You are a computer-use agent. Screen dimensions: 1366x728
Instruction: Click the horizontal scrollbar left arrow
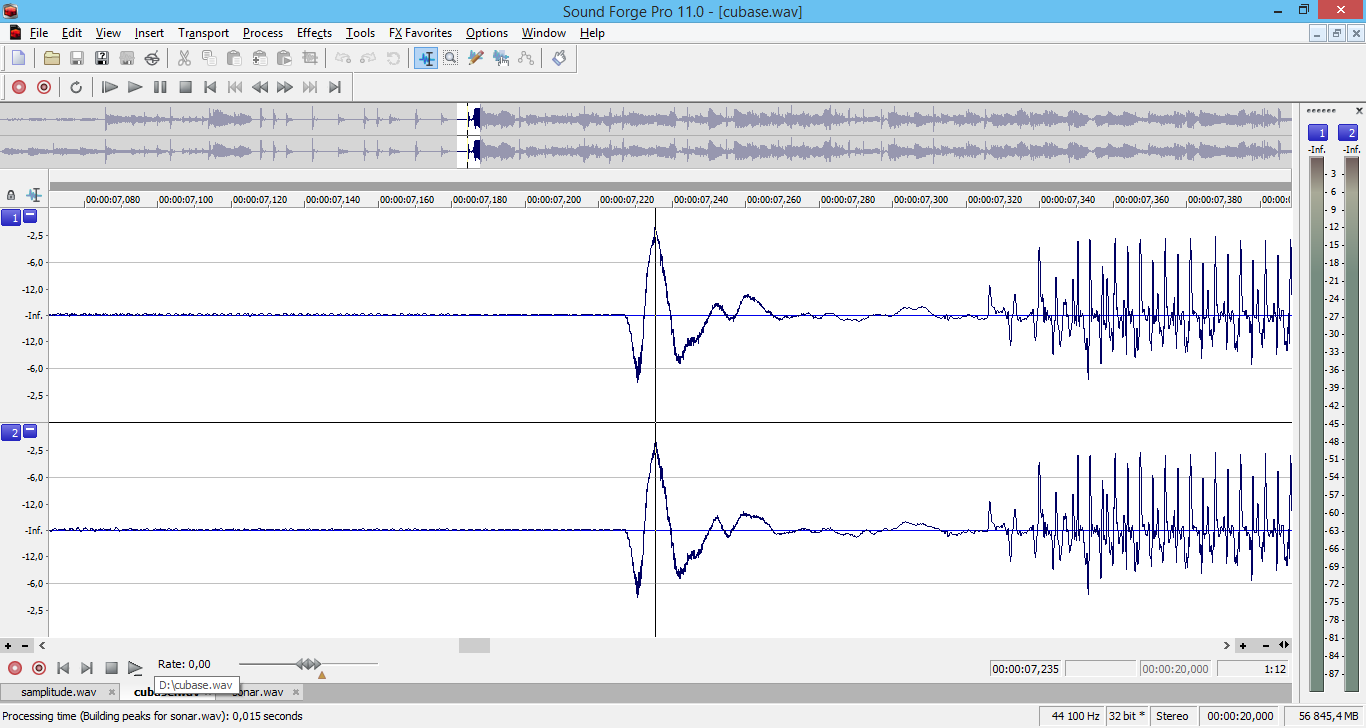42,646
